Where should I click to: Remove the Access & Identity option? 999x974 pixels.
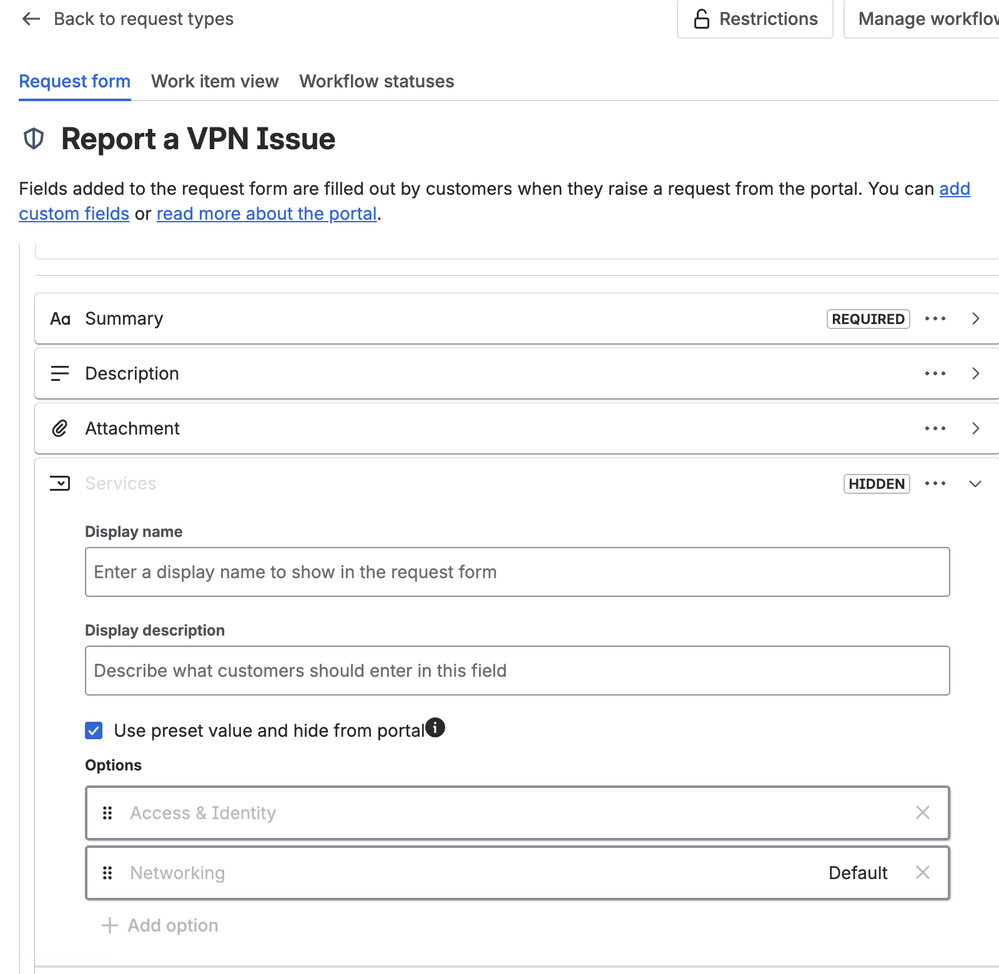[923, 812]
